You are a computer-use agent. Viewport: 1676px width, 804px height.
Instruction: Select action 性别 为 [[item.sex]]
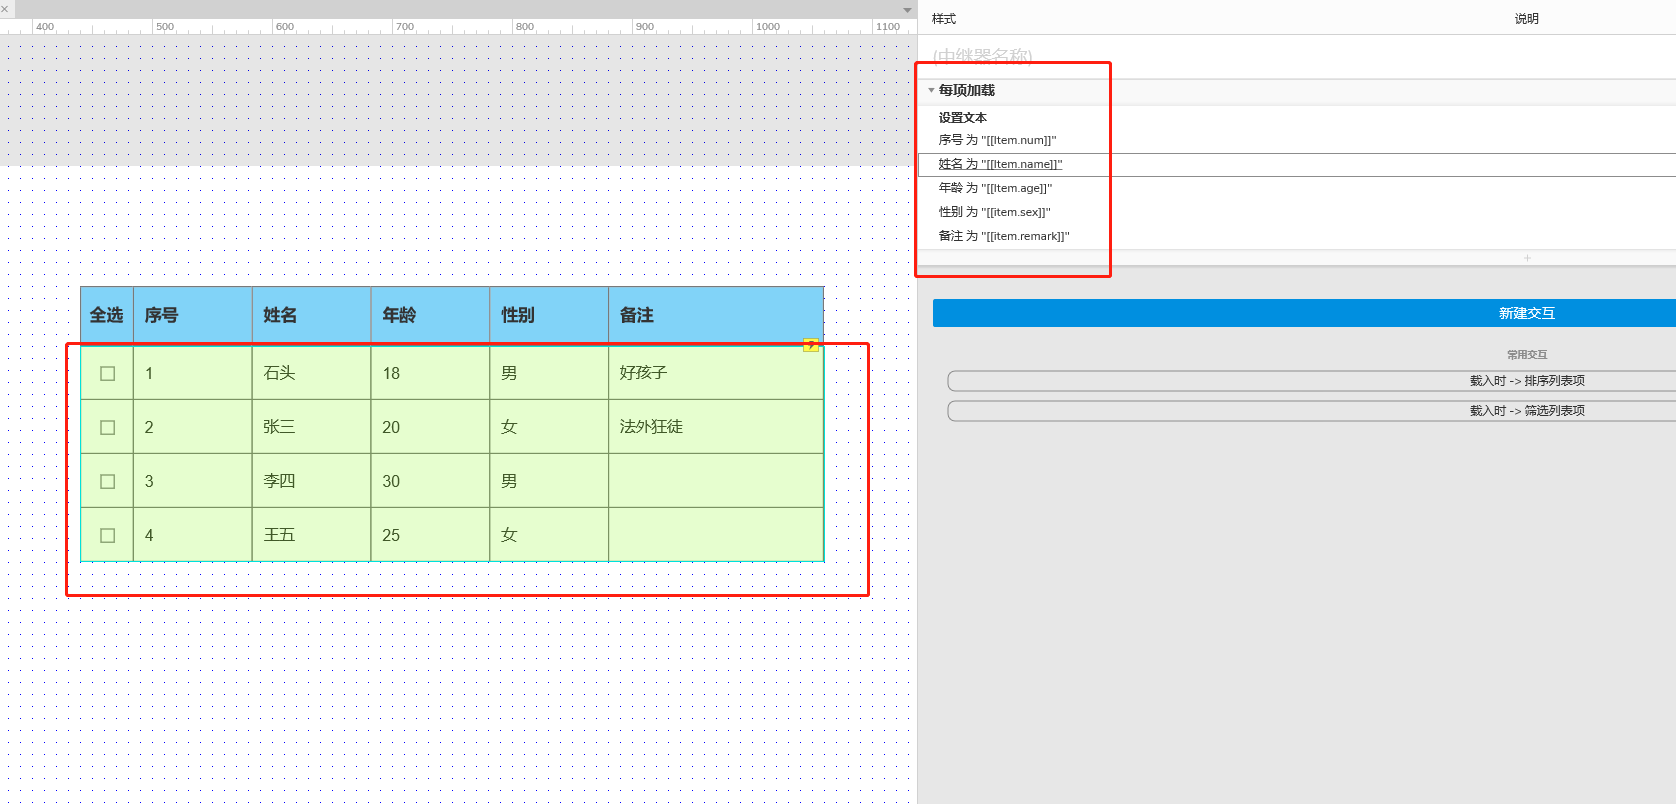(x=994, y=212)
